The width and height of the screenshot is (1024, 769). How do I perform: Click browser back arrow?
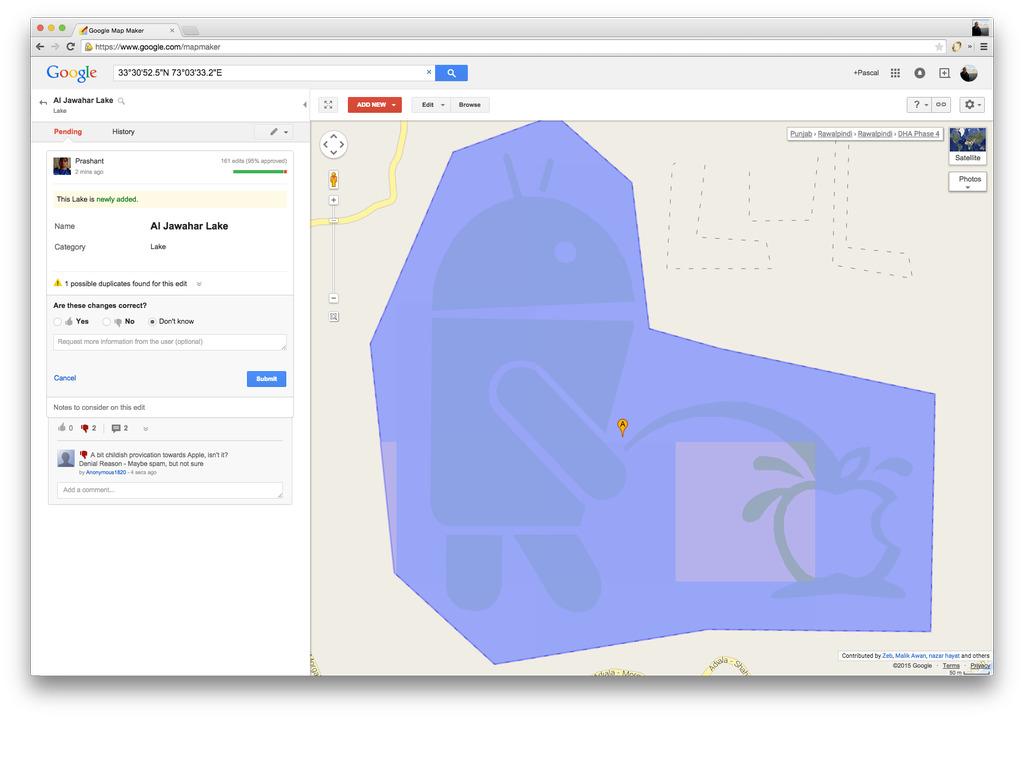[40, 47]
